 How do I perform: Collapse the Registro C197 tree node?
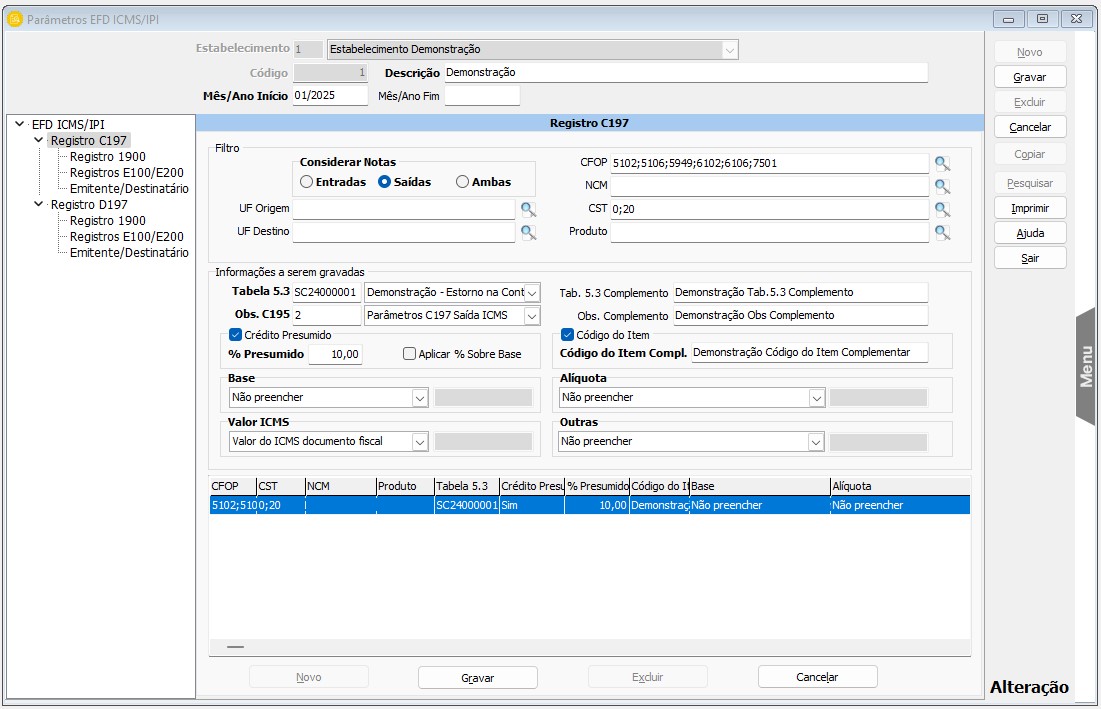pos(39,141)
